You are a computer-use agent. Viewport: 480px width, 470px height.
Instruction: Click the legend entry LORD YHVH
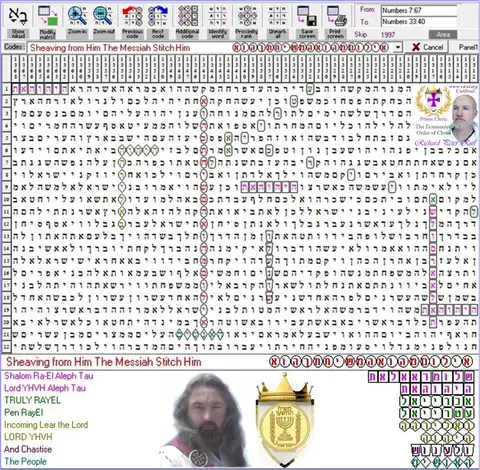click(28, 437)
